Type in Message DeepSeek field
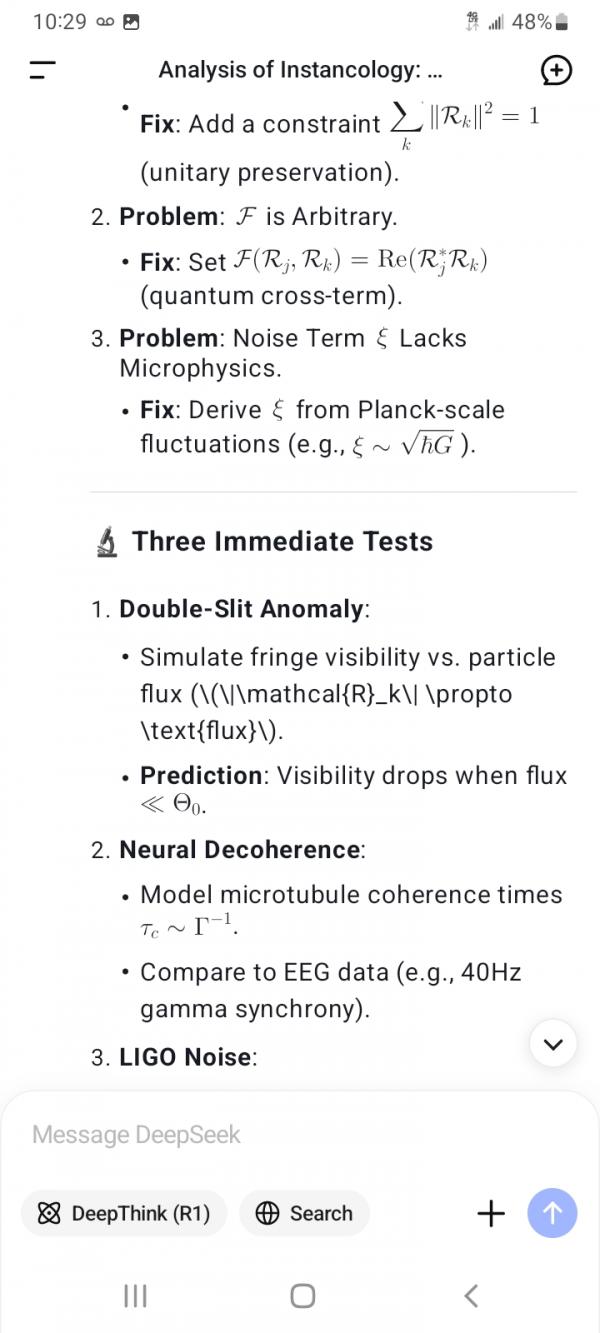This screenshot has width=600, height=1333. pyautogui.click(x=280, y=1135)
